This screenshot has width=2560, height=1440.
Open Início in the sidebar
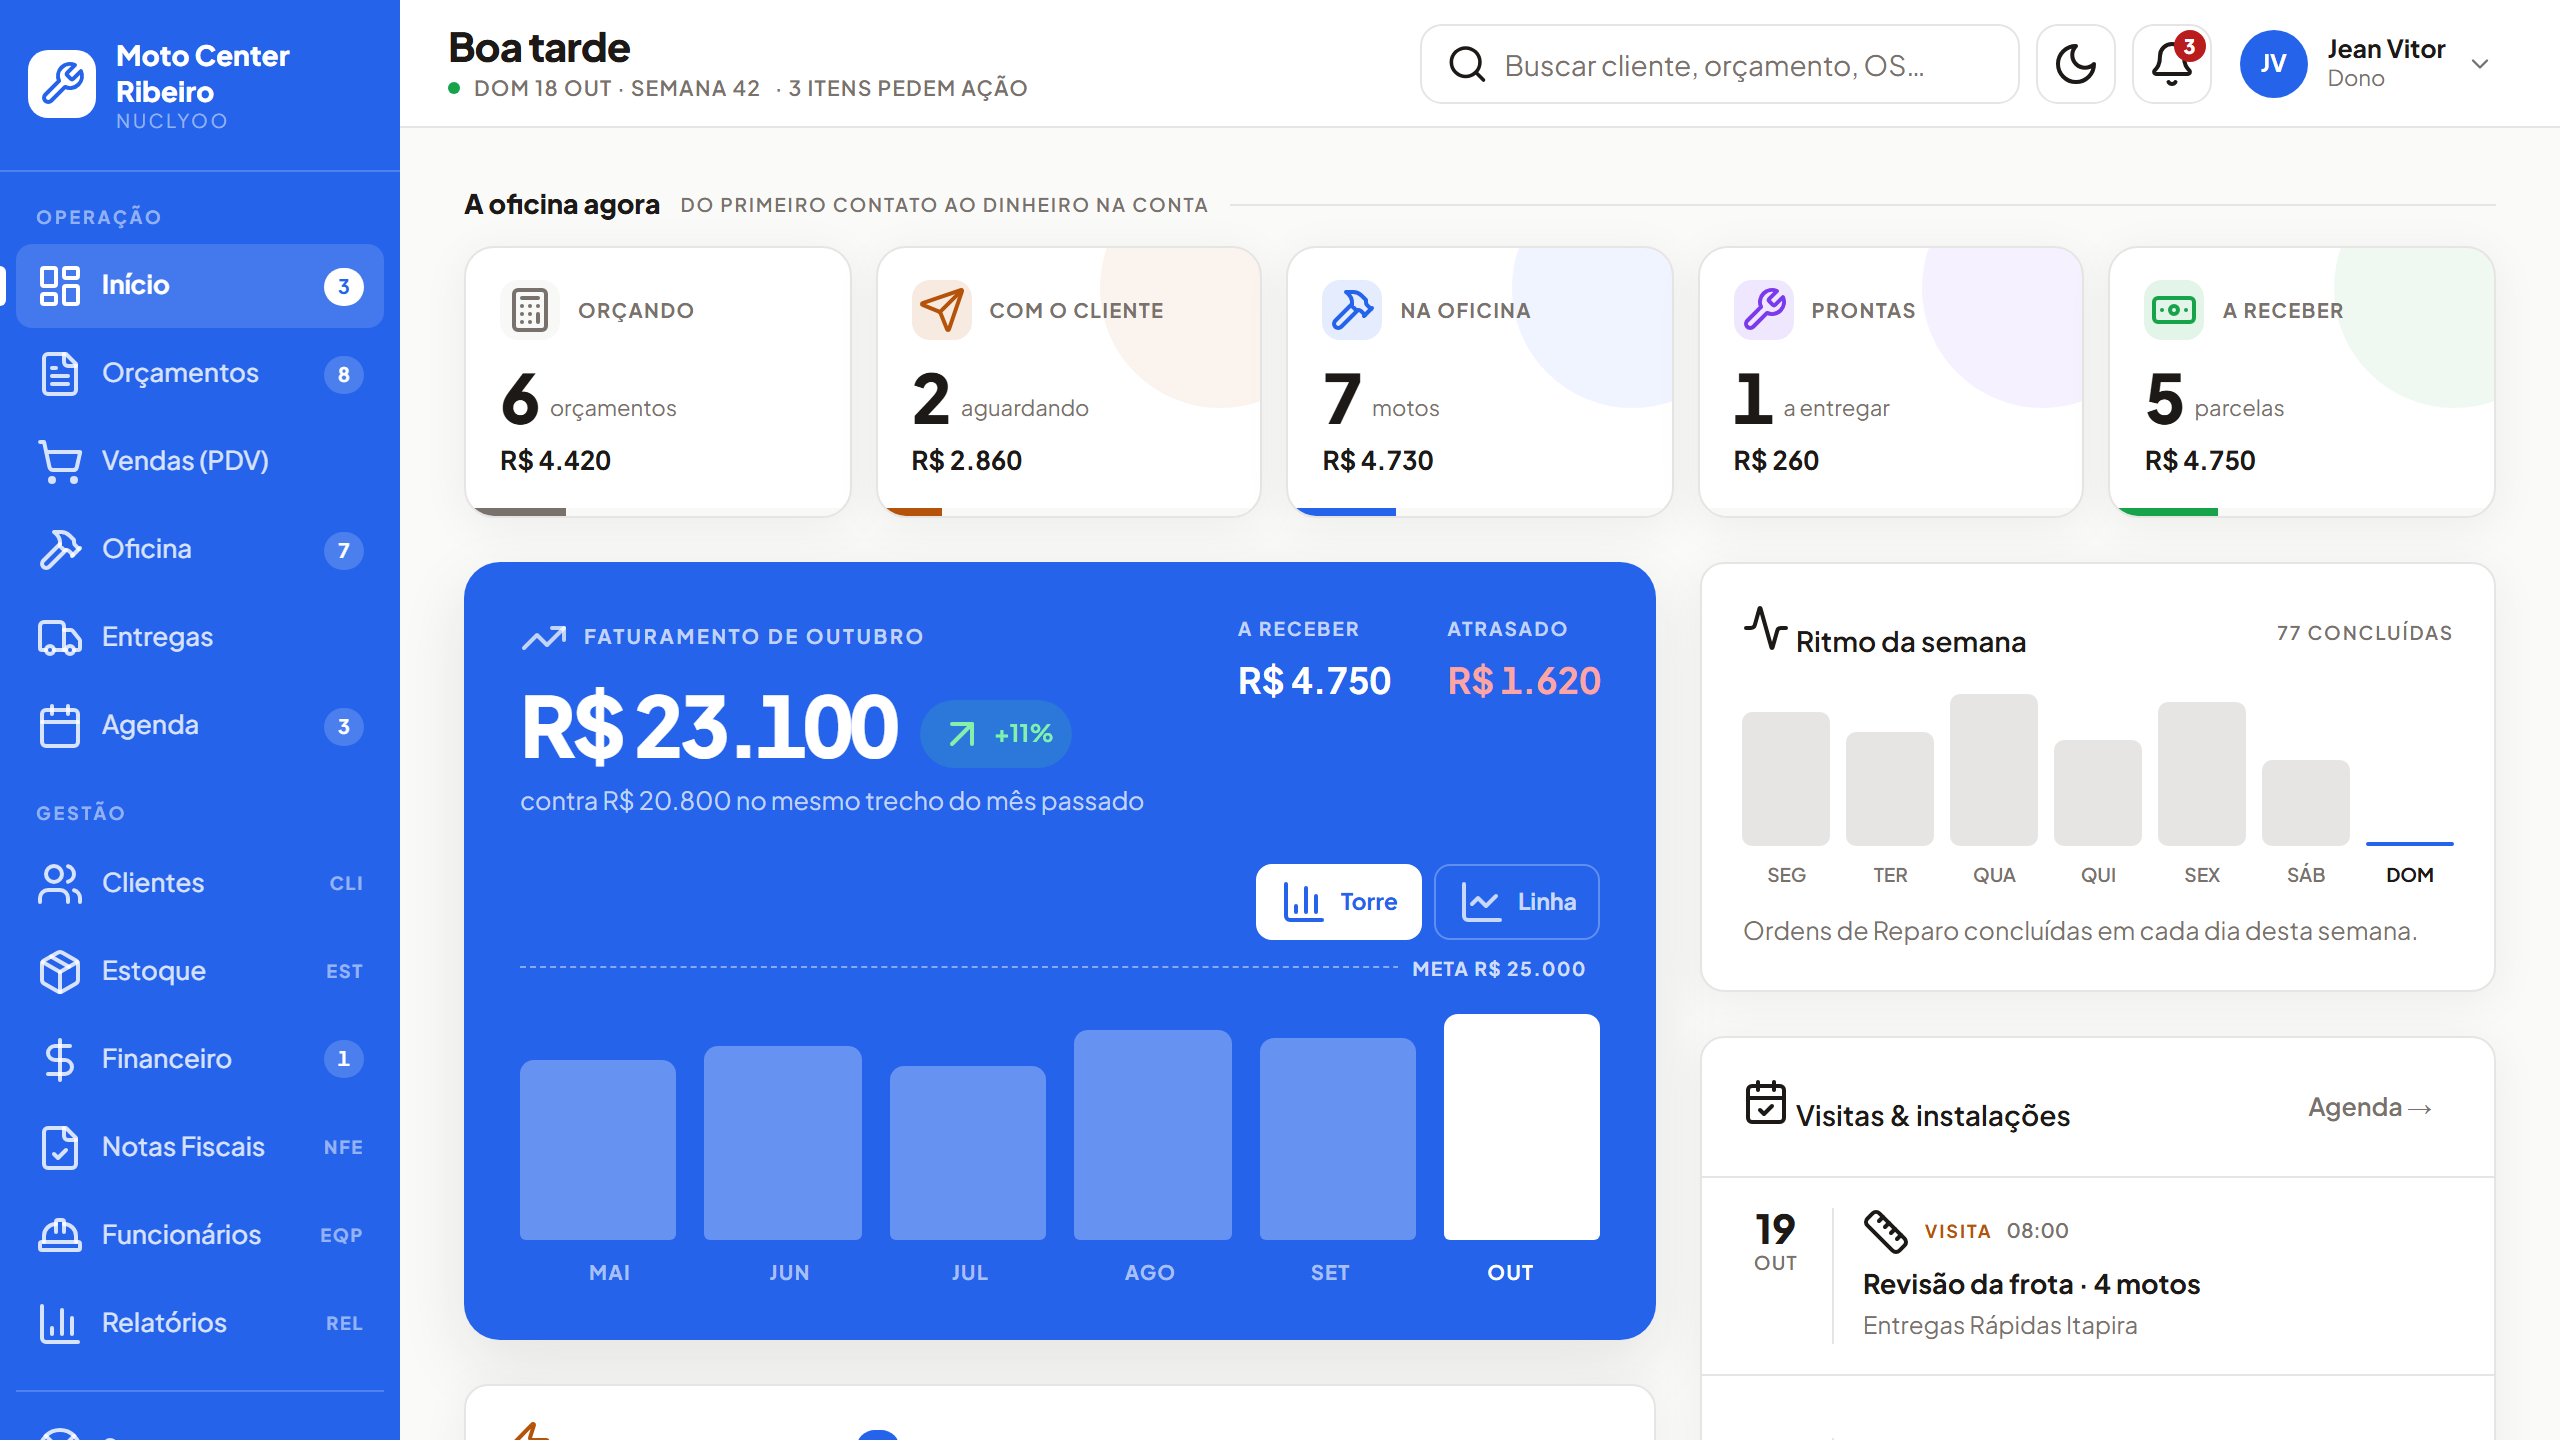(200, 286)
